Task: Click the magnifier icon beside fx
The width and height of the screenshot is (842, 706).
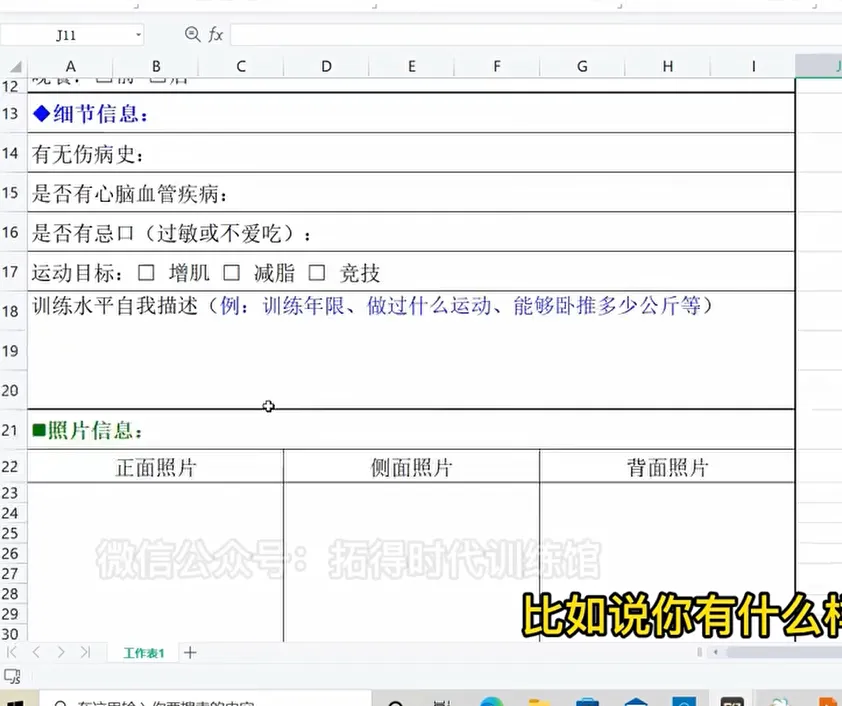Action: (192, 35)
